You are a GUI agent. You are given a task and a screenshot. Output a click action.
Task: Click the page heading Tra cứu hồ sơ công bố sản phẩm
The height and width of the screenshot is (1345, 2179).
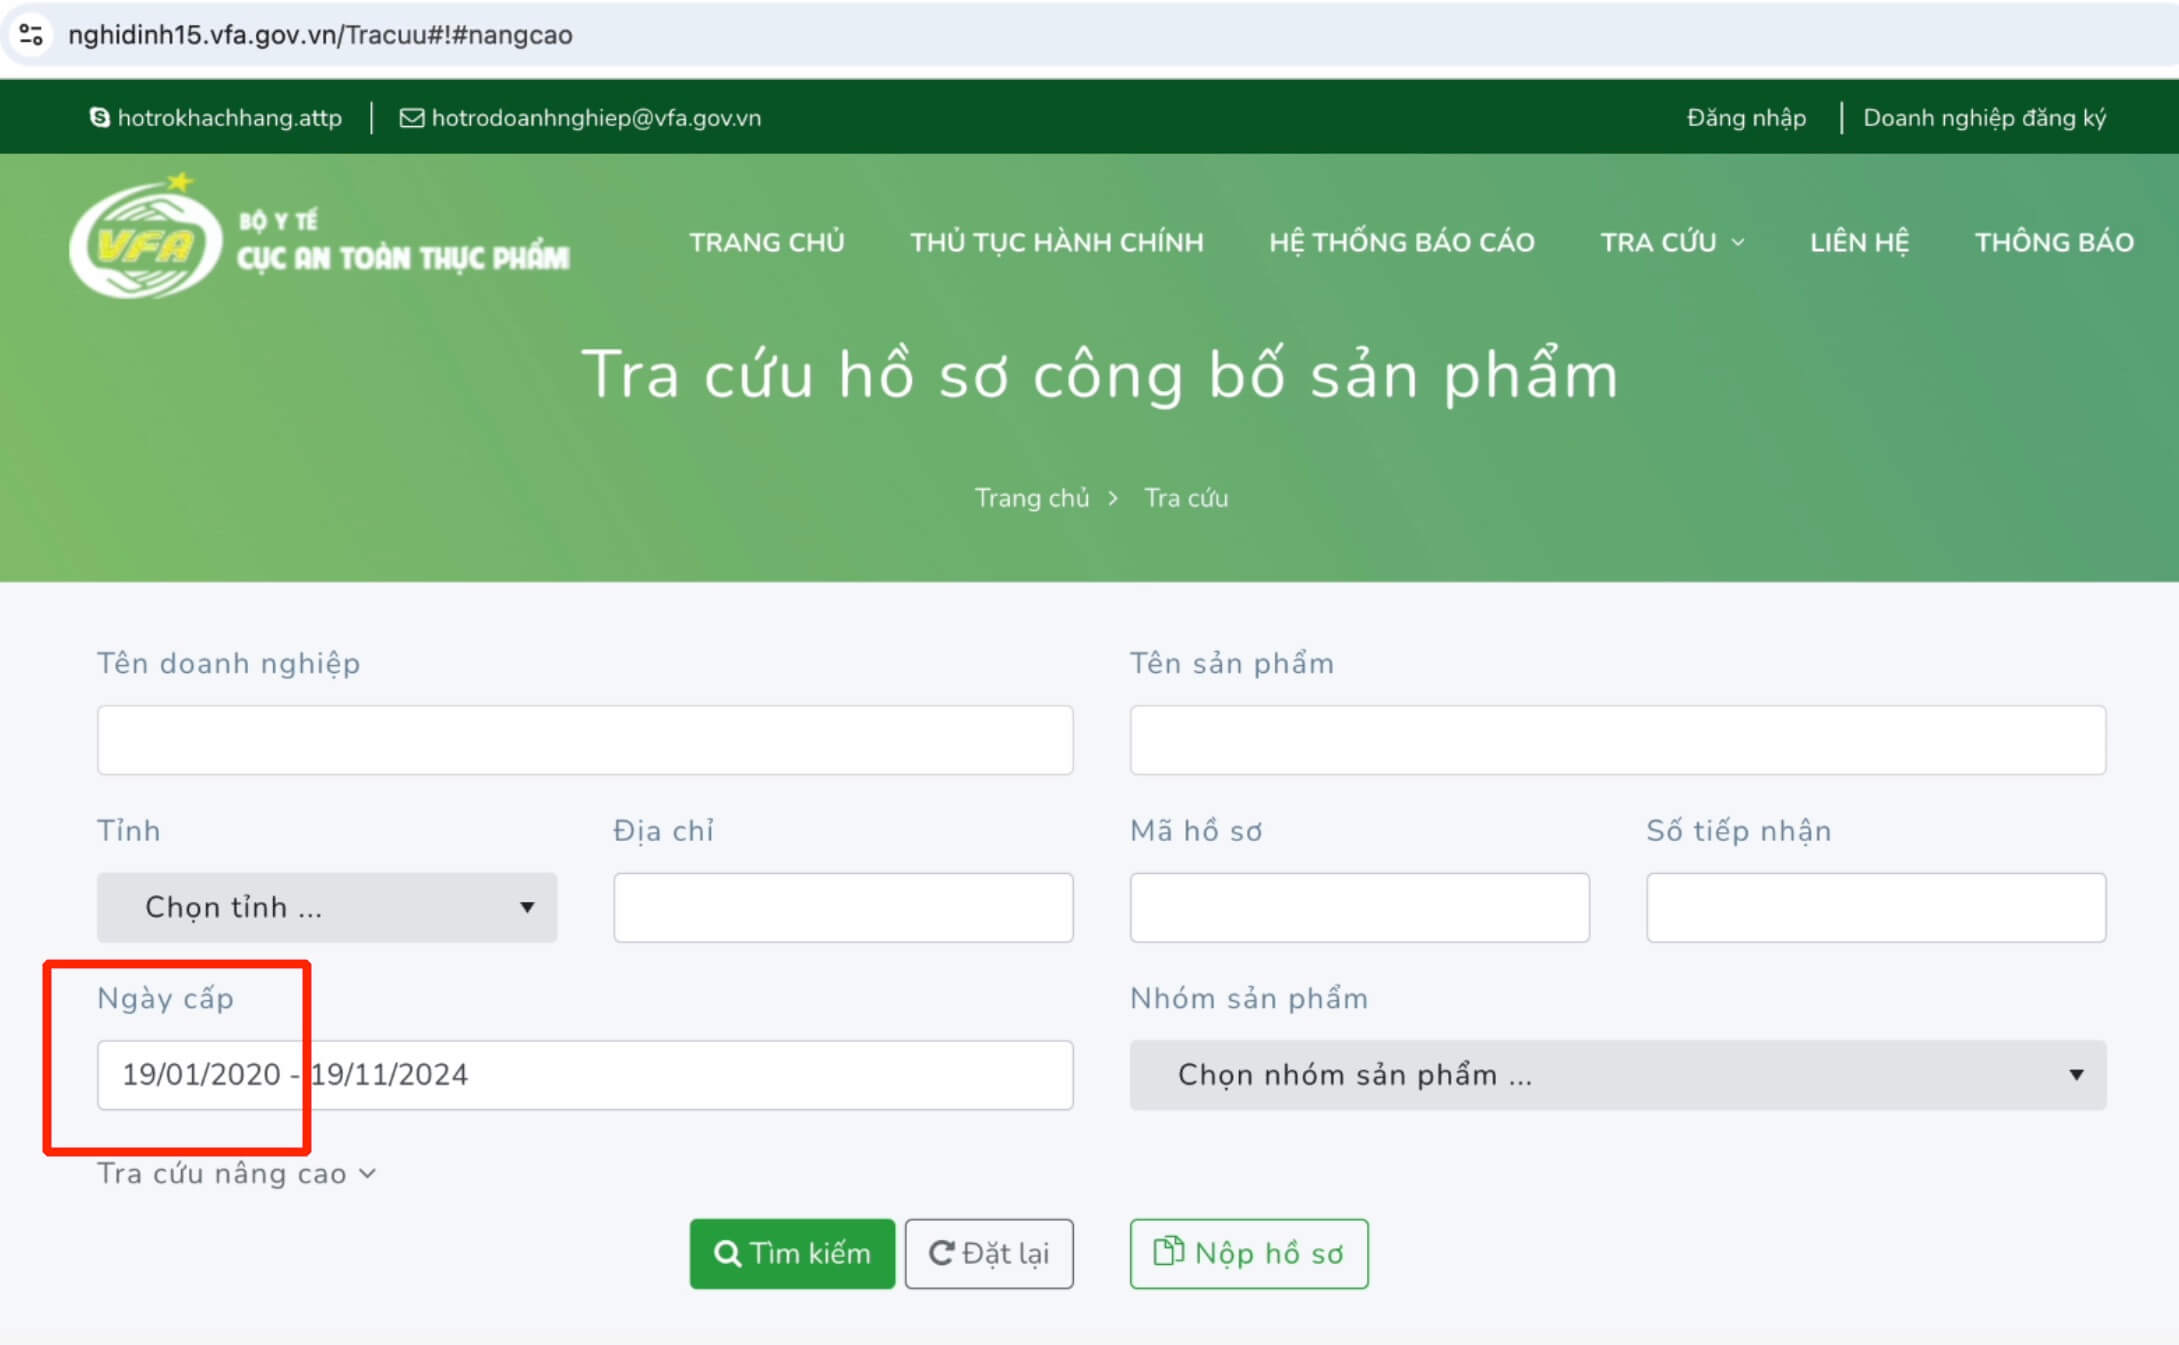[1099, 375]
